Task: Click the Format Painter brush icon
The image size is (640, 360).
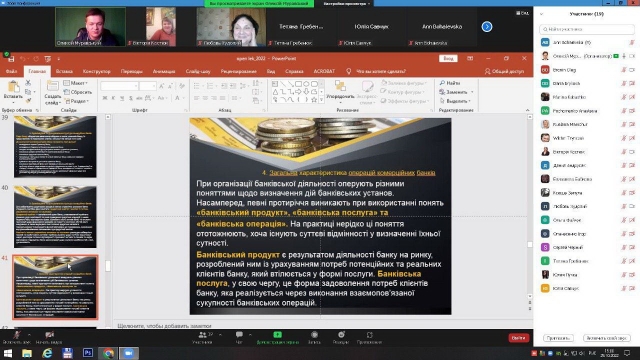Action: click(28, 100)
